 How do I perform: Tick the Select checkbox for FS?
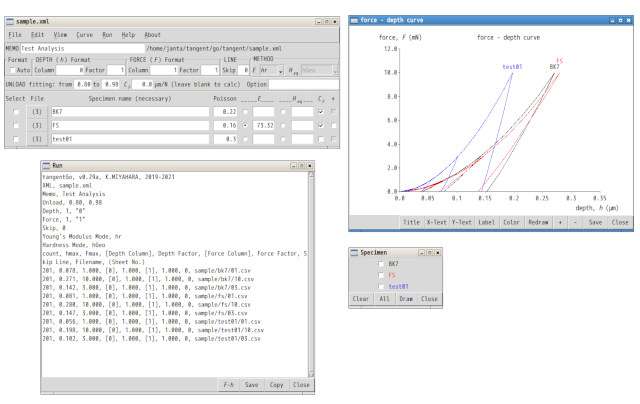pyautogui.click(x=16, y=126)
